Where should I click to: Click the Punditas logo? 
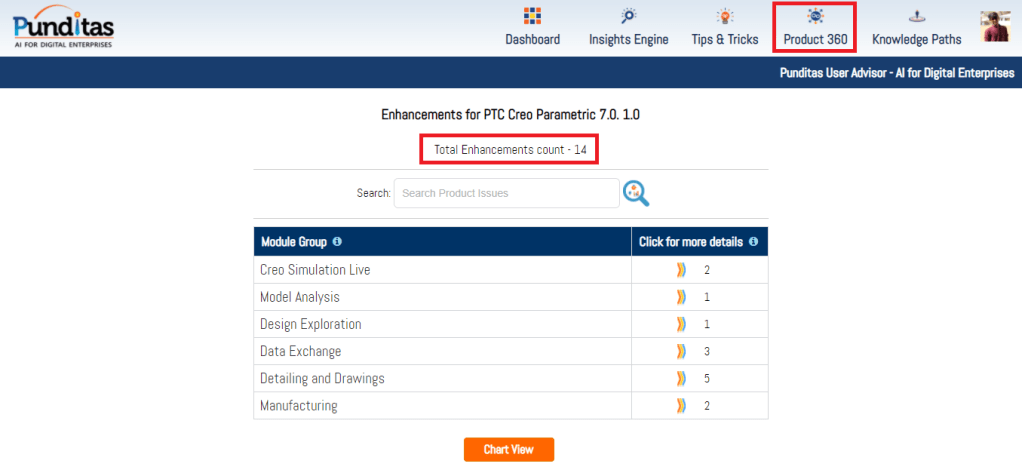point(64,27)
